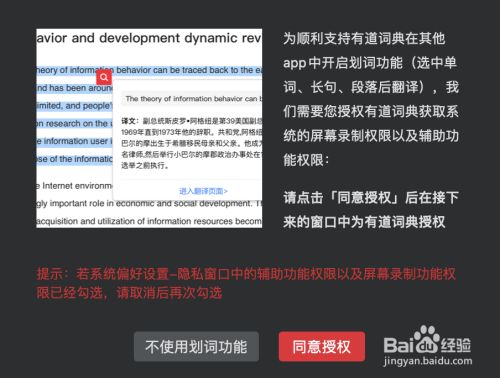Click the source text field 'The theory of information behavior'

pos(192,99)
